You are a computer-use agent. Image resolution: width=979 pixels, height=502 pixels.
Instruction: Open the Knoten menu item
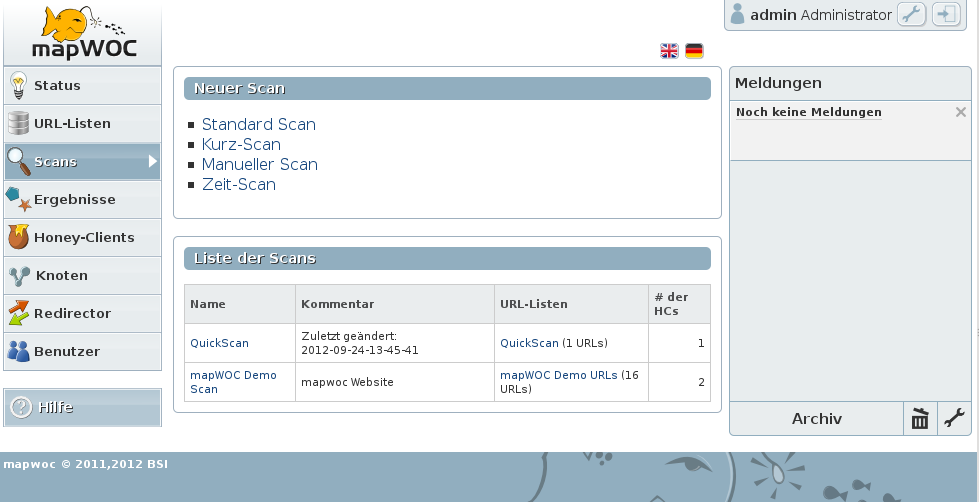[x=82, y=276]
